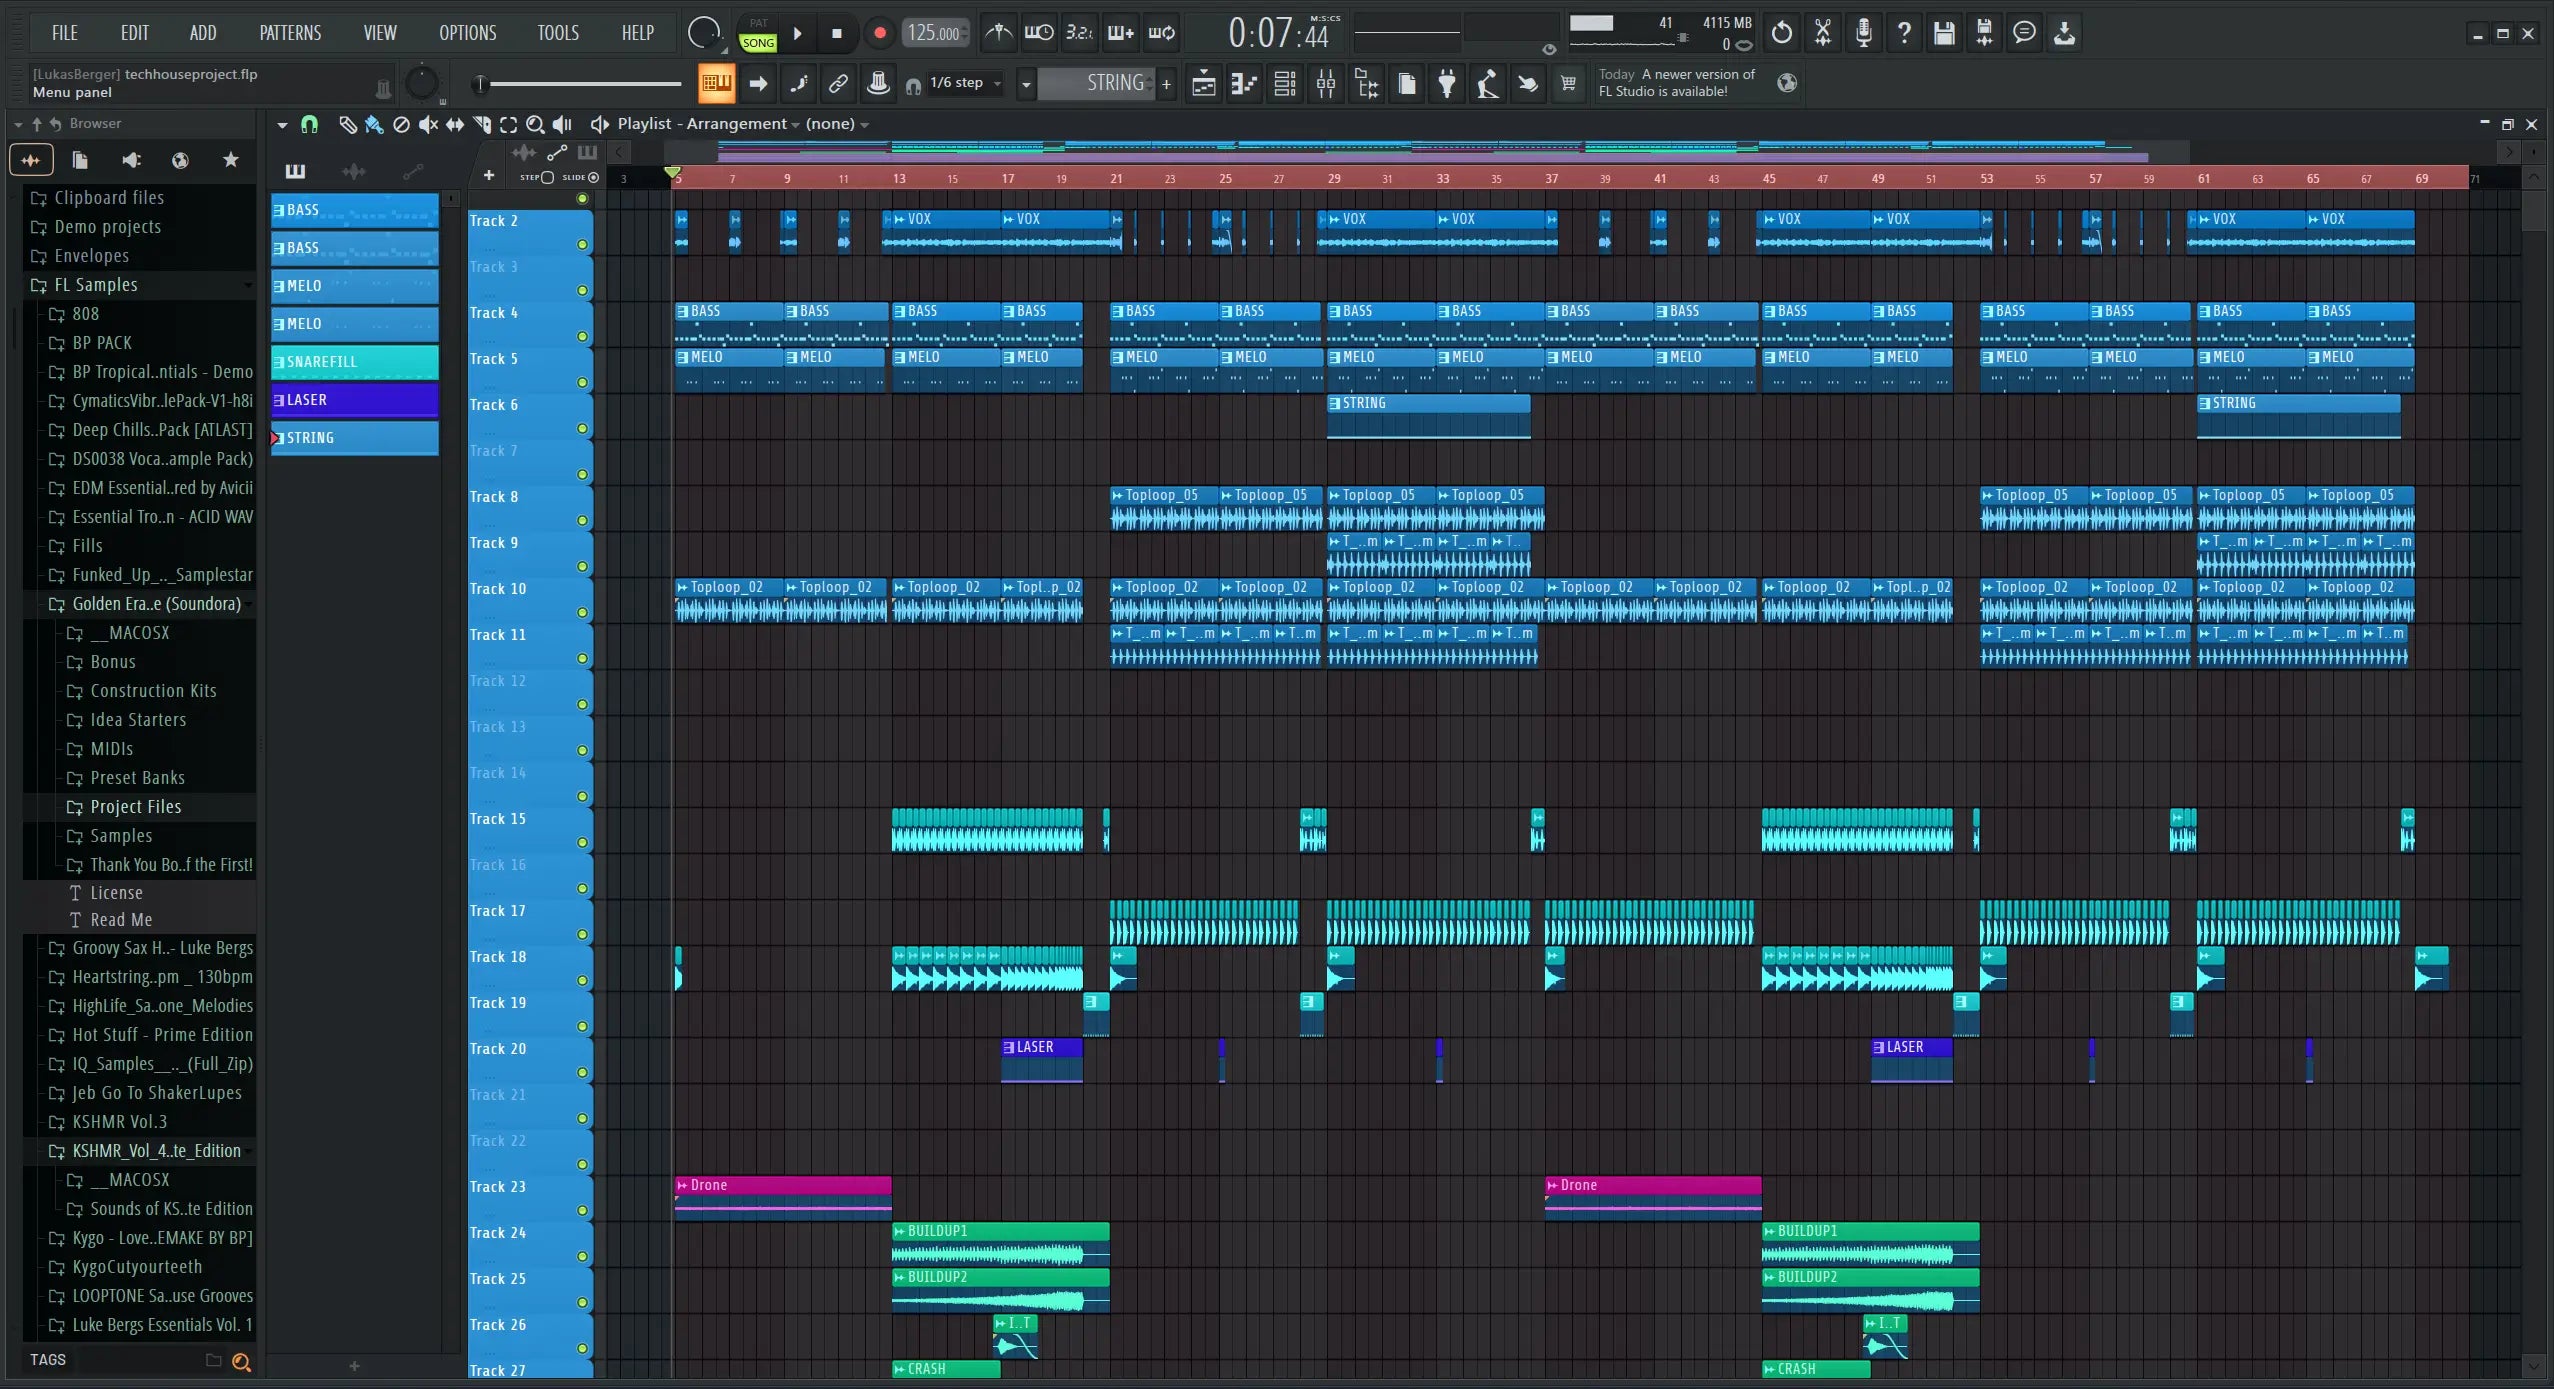The image size is (2554, 1389).
Task: Switch to SONG mode button
Action: coord(758,43)
